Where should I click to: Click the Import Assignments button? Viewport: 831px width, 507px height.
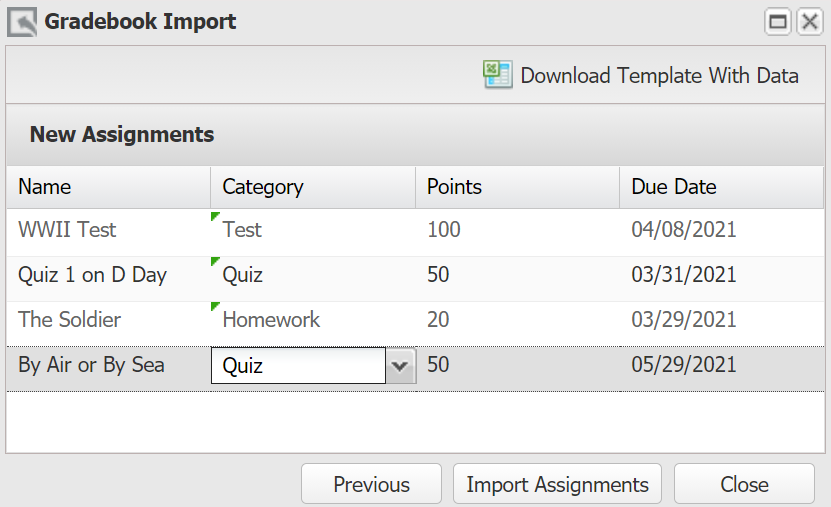pos(557,484)
